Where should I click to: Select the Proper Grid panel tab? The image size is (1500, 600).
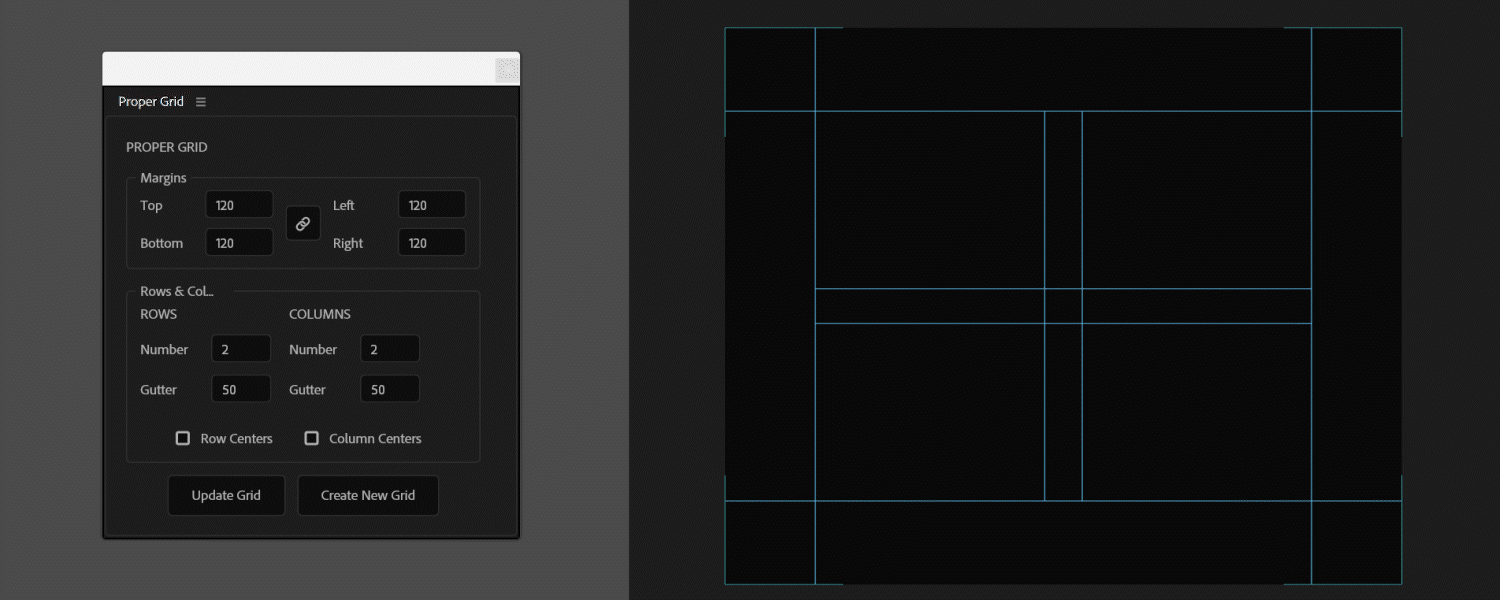coord(151,102)
